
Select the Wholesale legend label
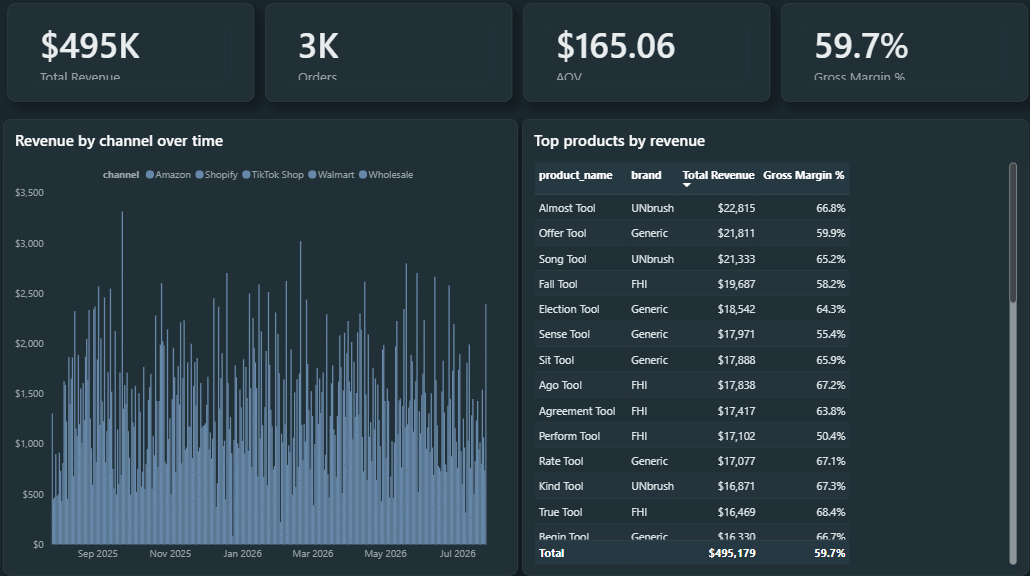pos(390,175)
